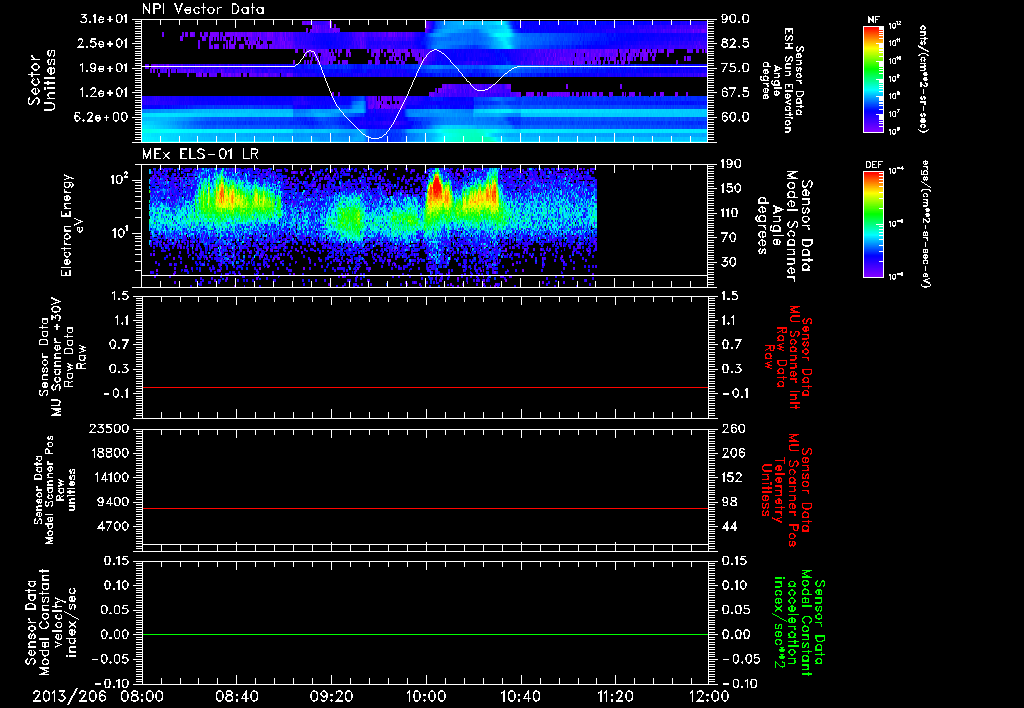Click the 110 scanner angle tick label
The image size is (1024, 708).
tap(731, 213)
